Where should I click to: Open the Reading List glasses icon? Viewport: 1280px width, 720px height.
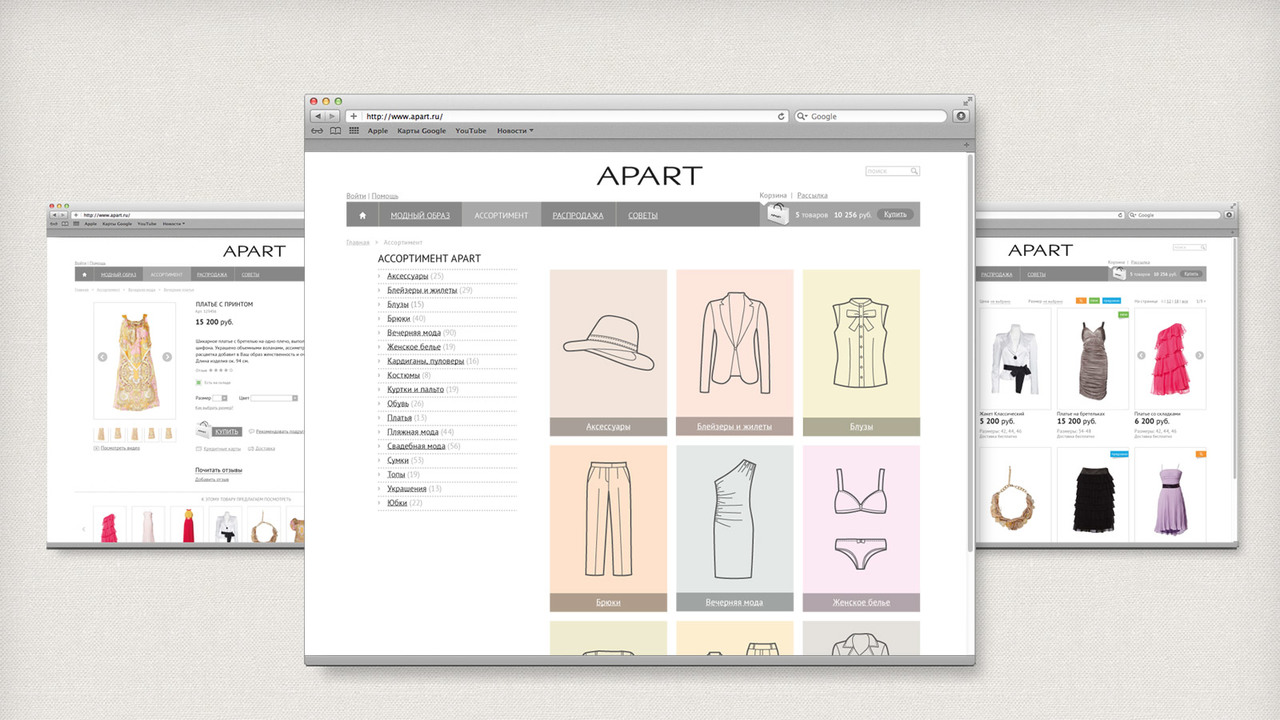(x=317, y=131)
